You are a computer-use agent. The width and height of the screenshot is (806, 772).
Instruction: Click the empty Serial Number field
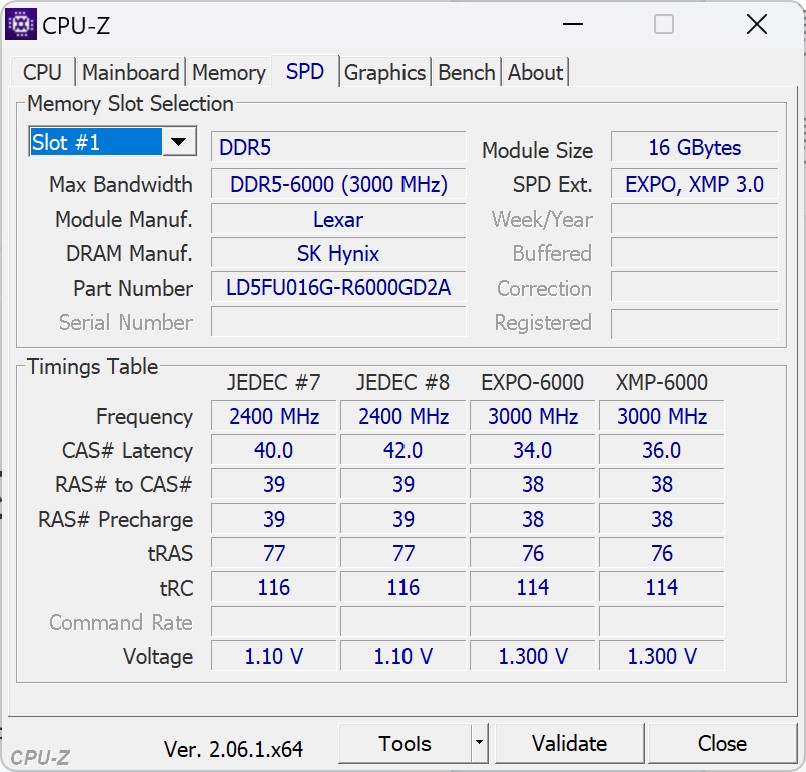click(x=338, y=322)
